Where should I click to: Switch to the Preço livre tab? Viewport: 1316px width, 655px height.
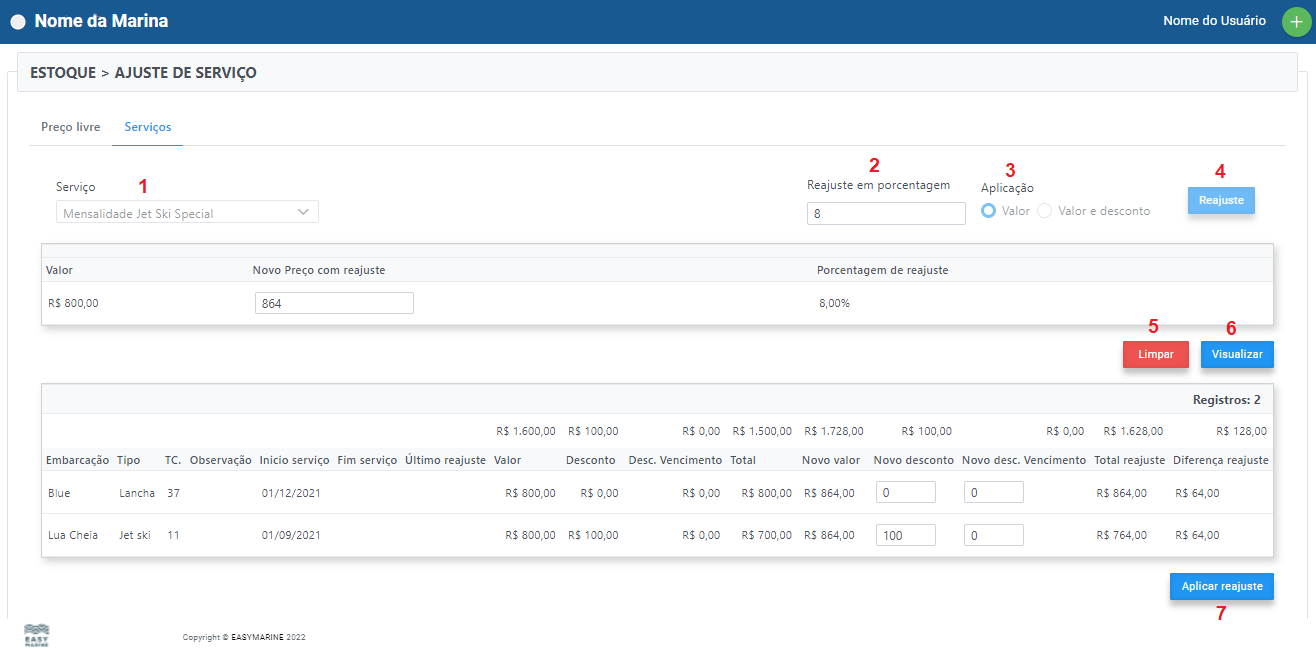tap(70, 127)
